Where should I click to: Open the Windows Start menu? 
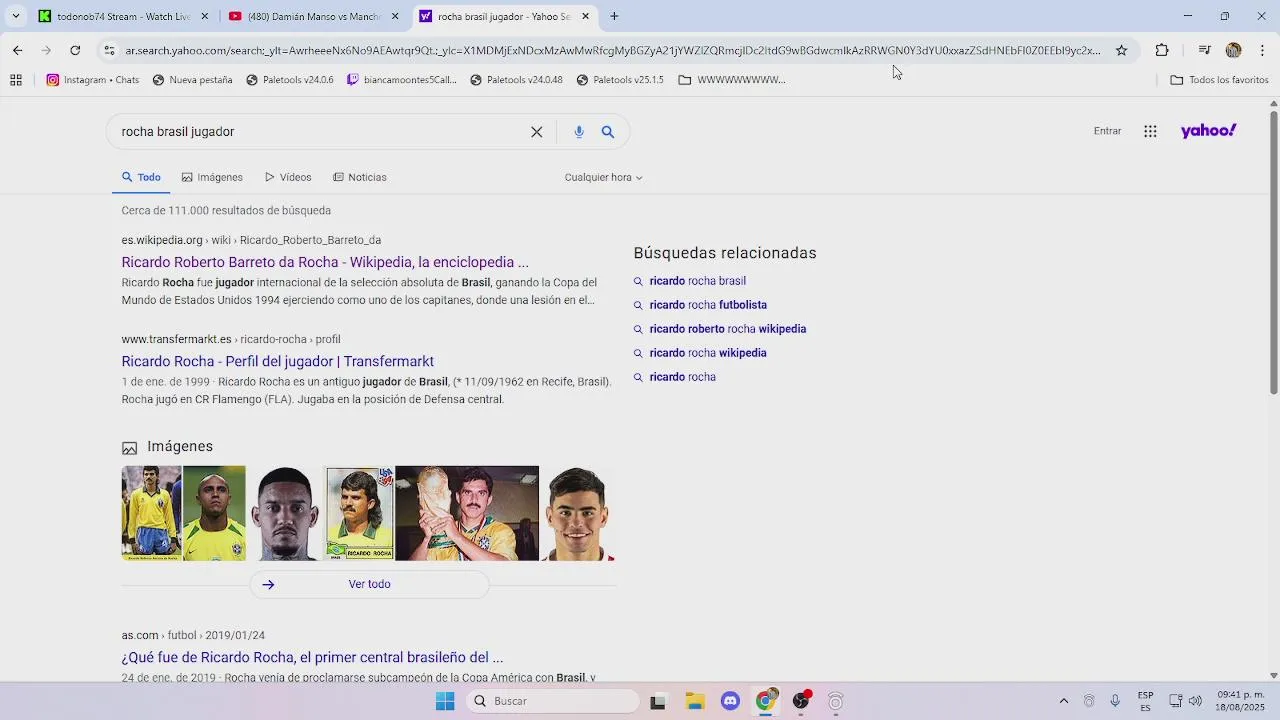[x=445, y=701]
